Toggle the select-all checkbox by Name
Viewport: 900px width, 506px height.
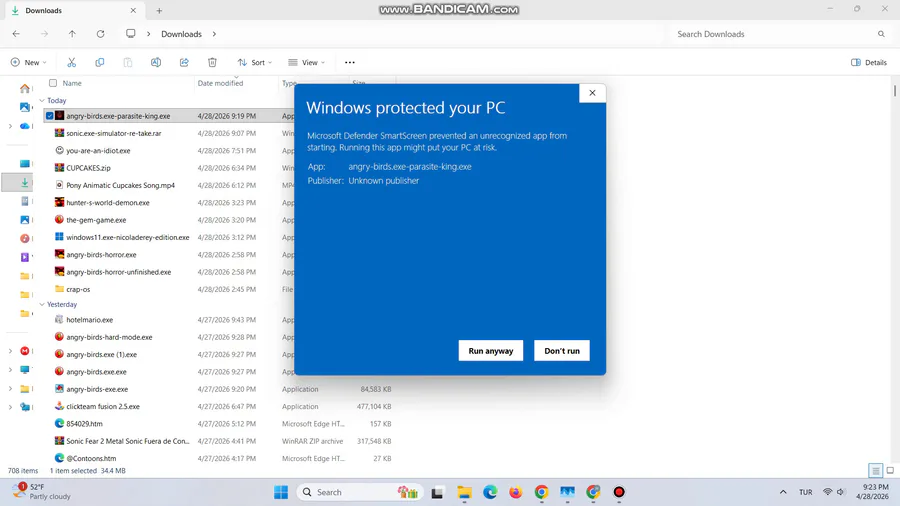click(53, 83)
